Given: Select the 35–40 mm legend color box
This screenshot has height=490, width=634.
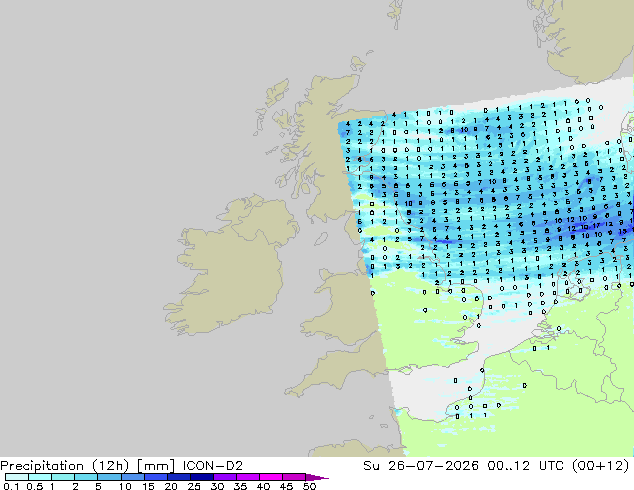Looking at the screenshot, I should 247,477.
